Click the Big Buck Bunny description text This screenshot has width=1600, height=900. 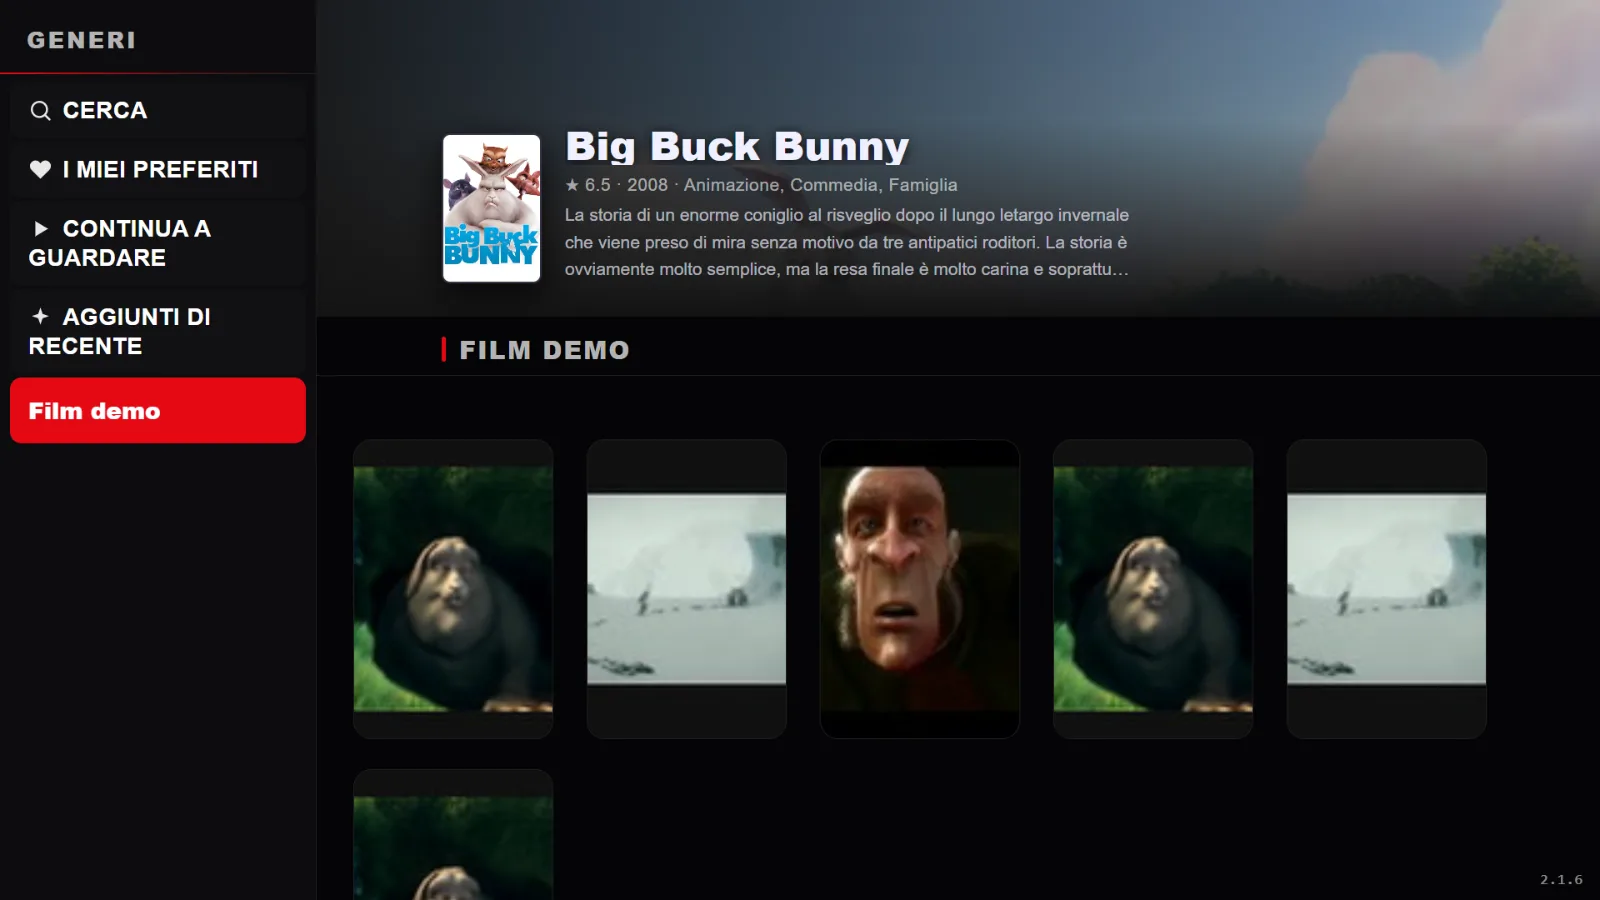coord(846,242)
